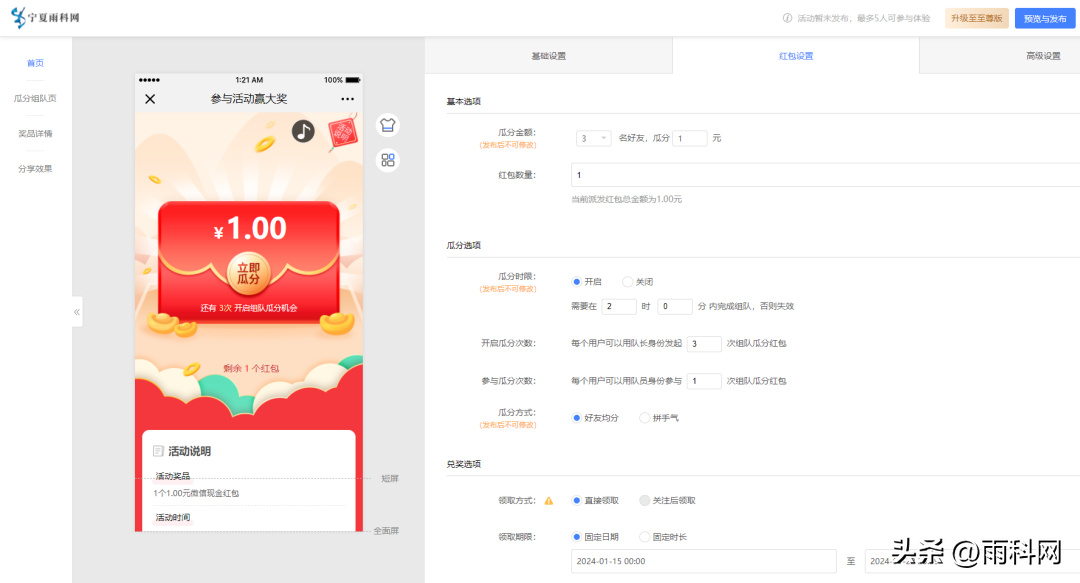Collapse the left panel with double chevron

(x=77, y=312)
